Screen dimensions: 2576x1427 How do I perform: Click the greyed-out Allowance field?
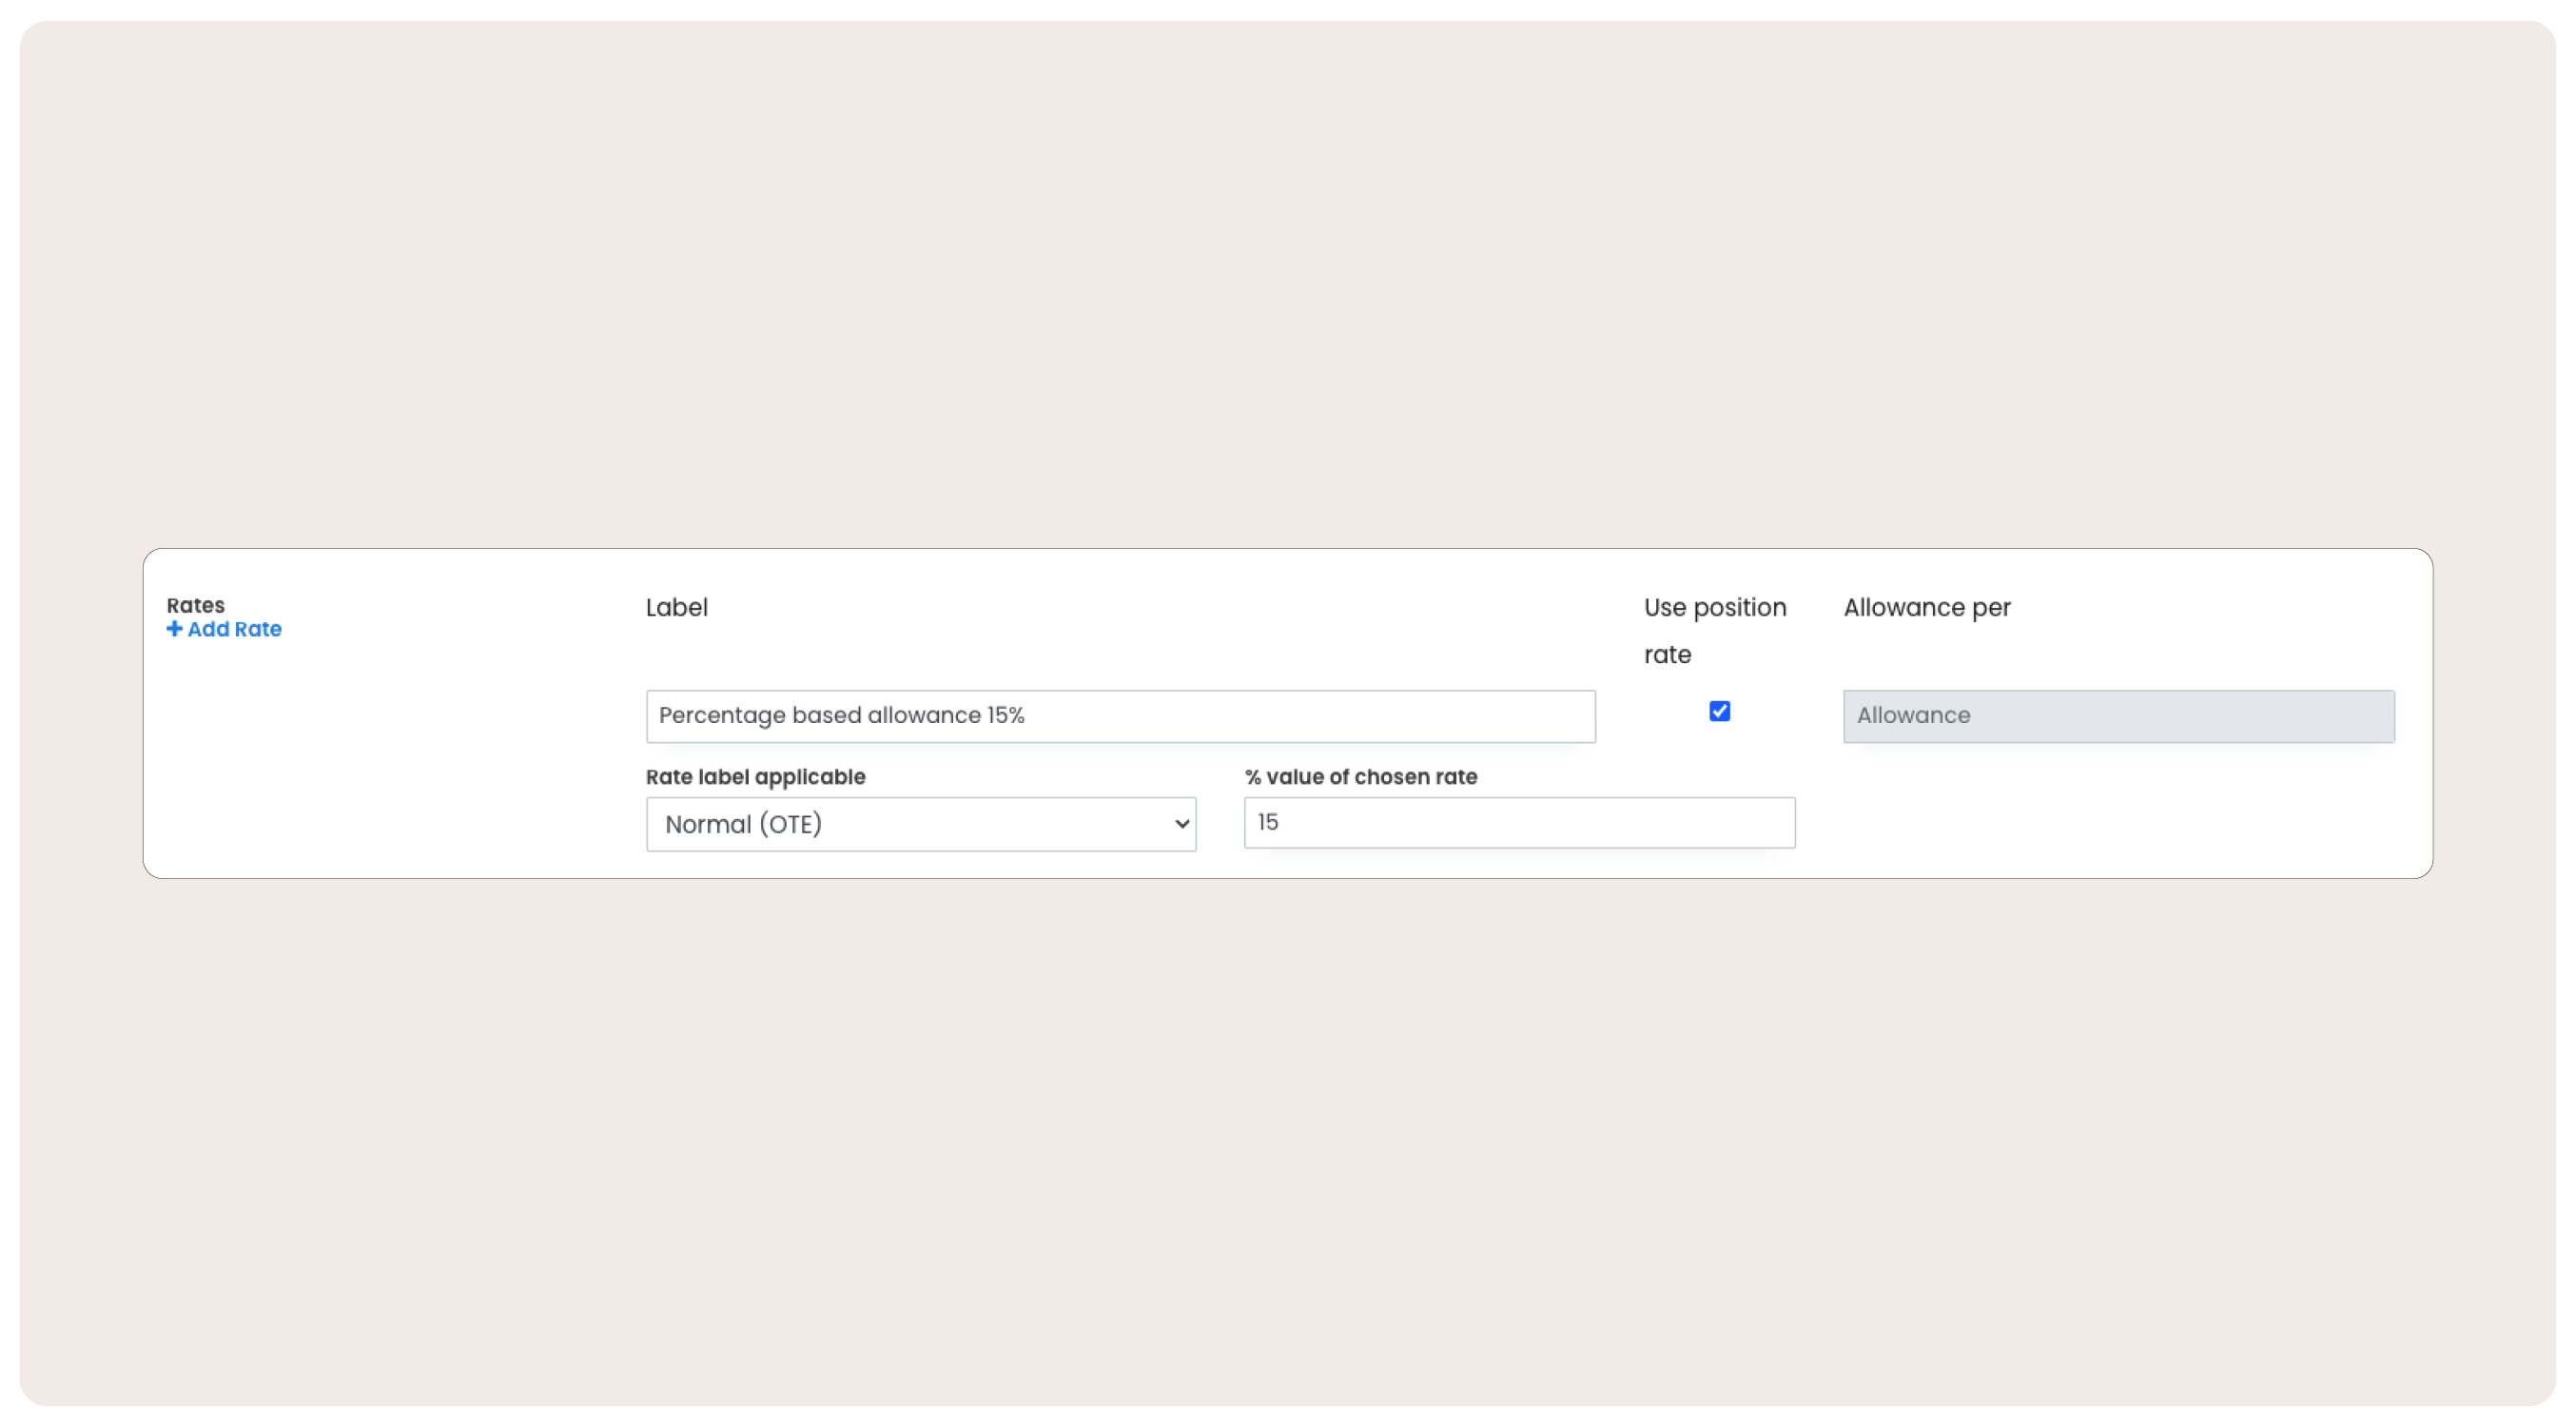tap(2118, 716)
